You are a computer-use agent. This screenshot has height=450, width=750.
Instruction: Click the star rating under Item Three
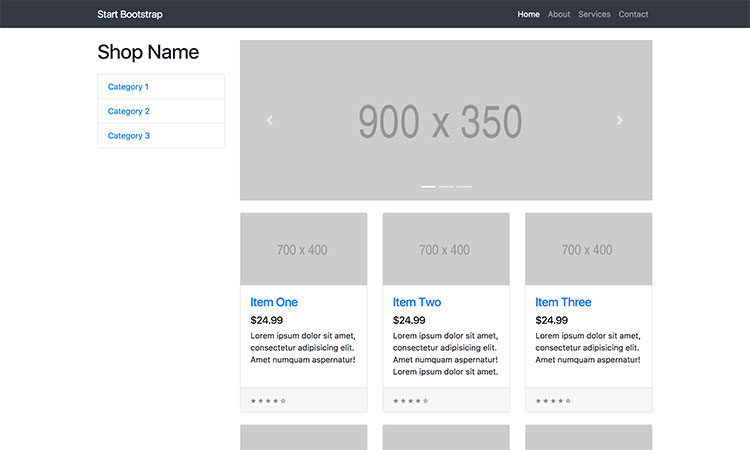553,401
